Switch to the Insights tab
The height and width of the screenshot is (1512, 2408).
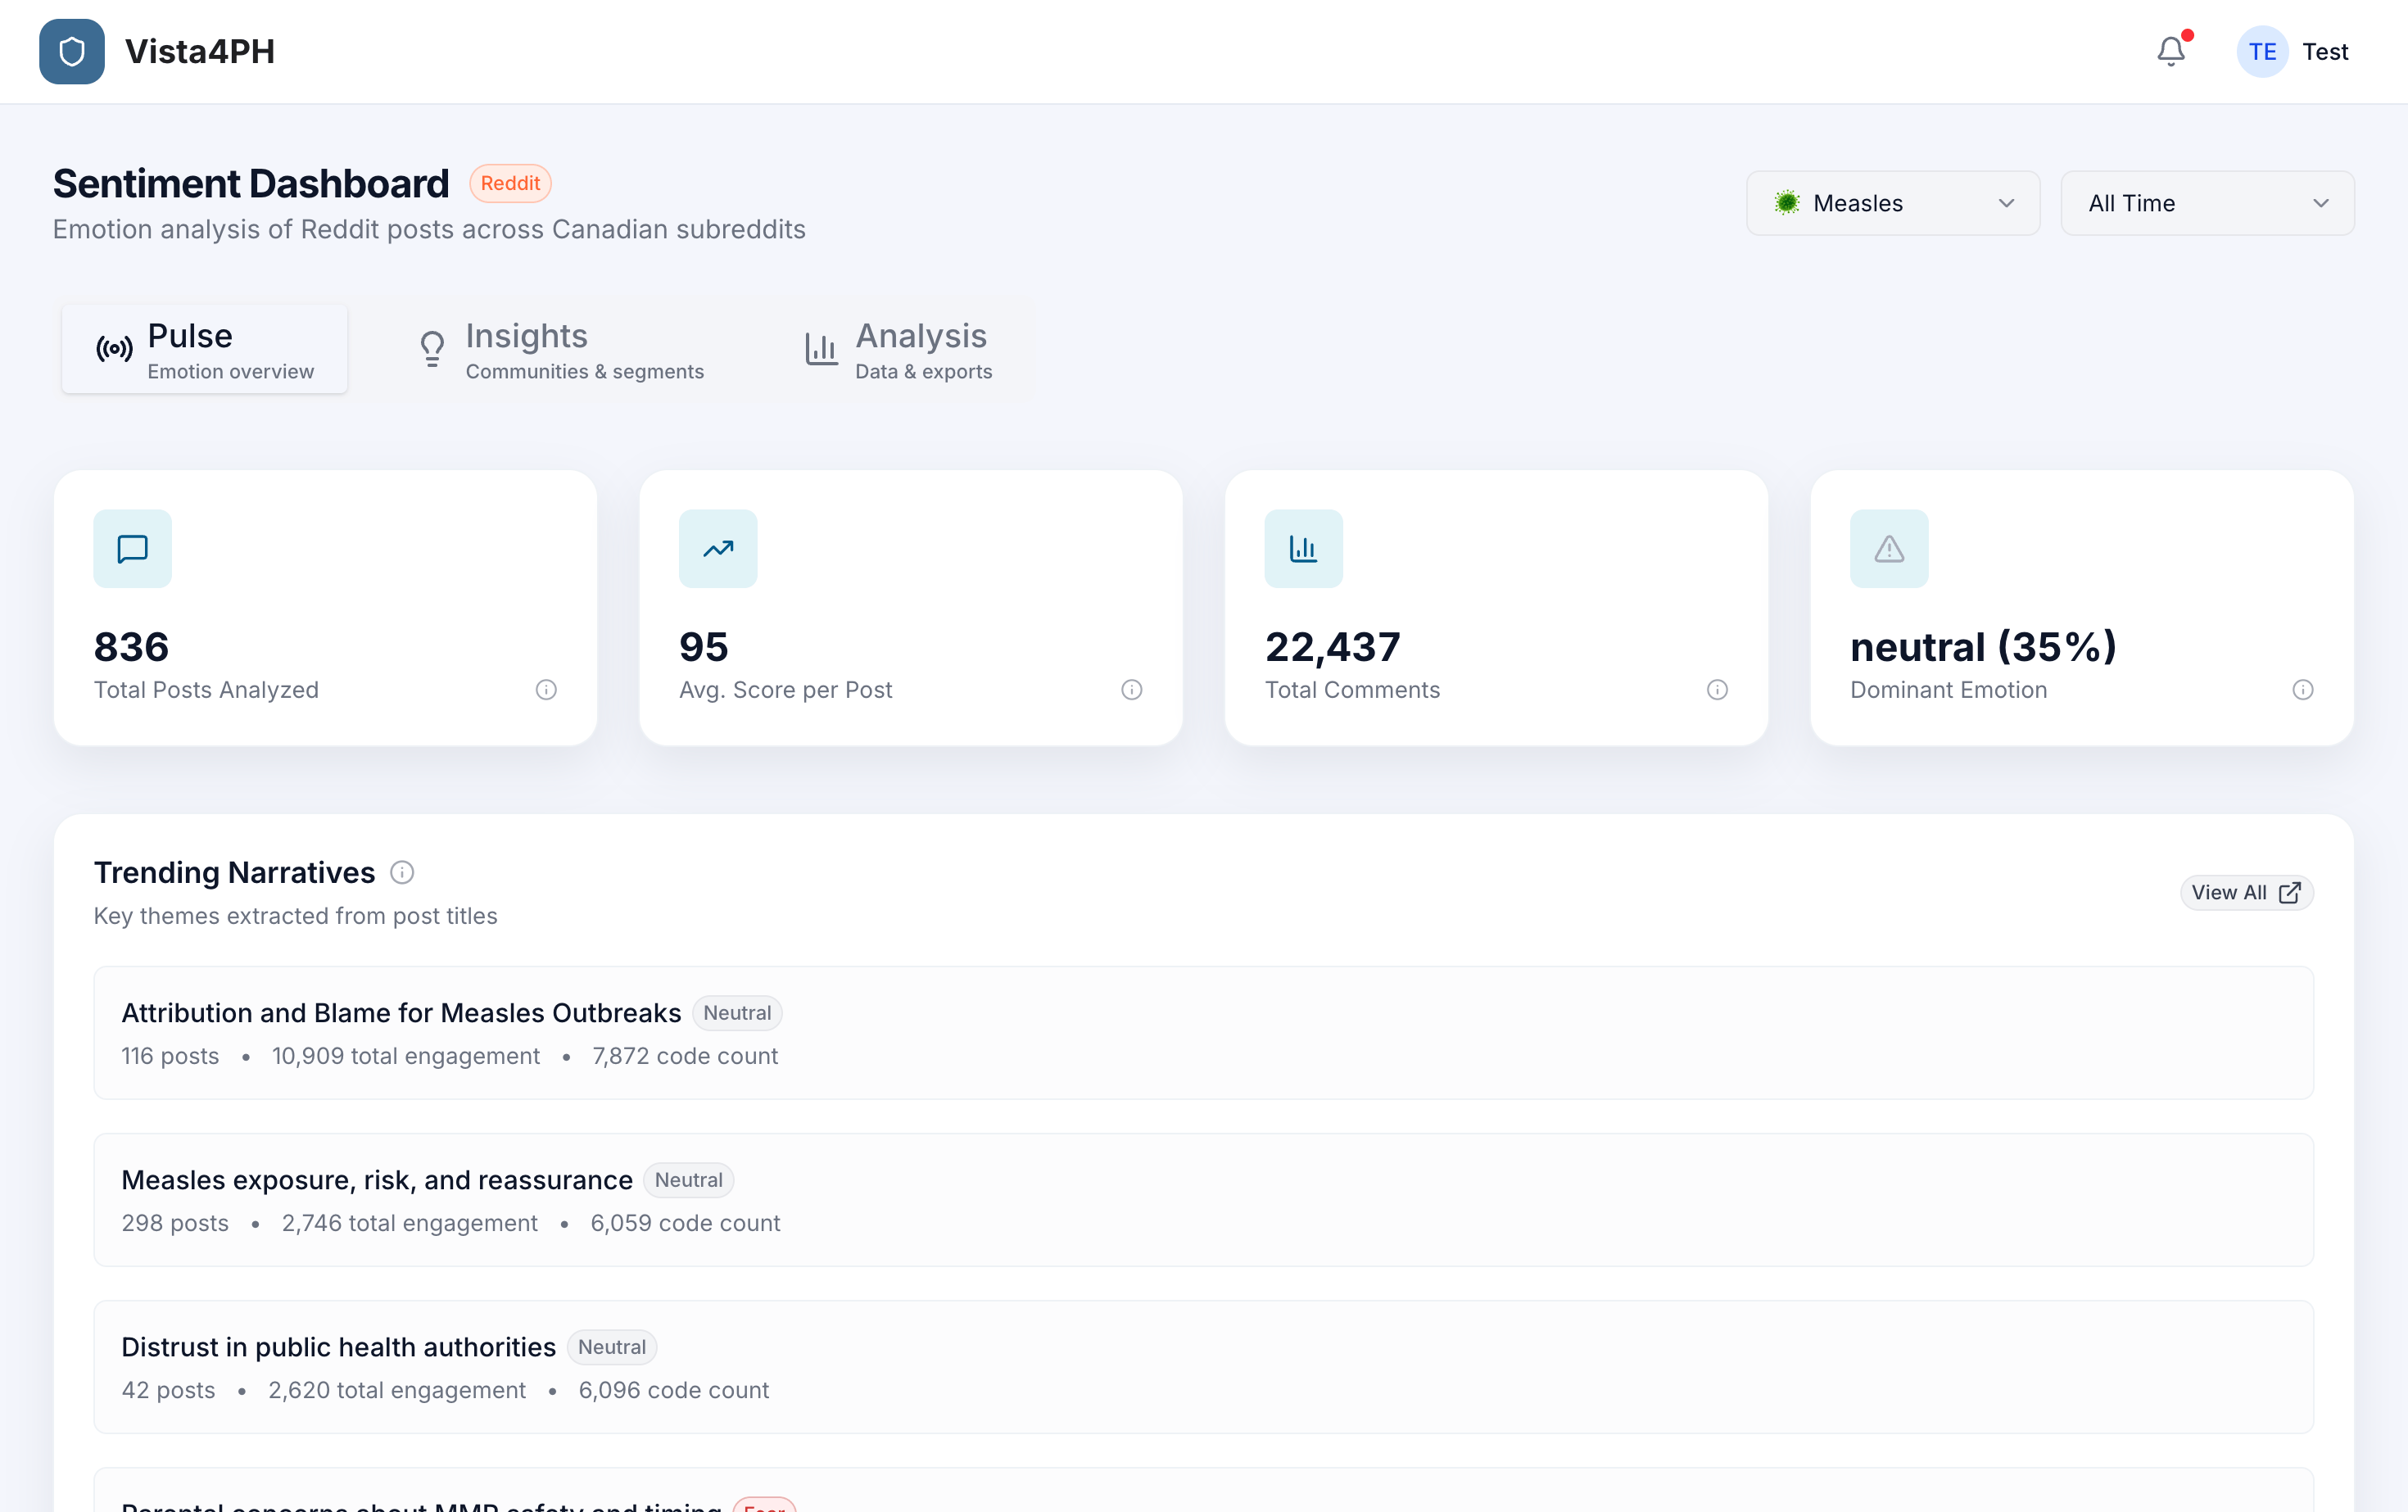[560, 349]
